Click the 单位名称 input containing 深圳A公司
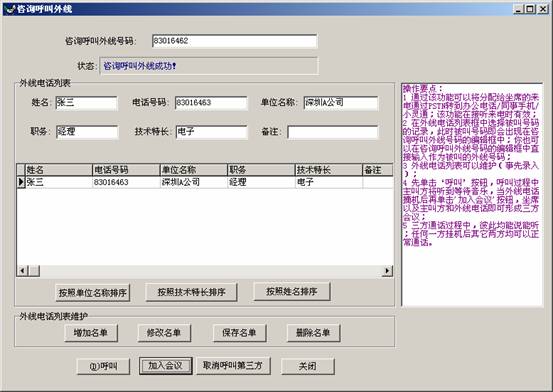Image resolution: width=553 pixels, height=392 pixels. click(341, 103)
